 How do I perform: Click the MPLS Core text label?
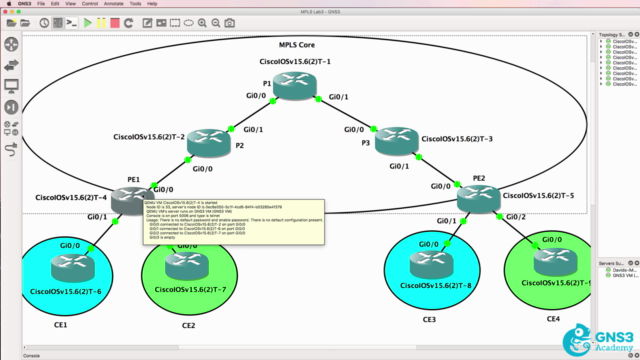[x=297, y=45]
